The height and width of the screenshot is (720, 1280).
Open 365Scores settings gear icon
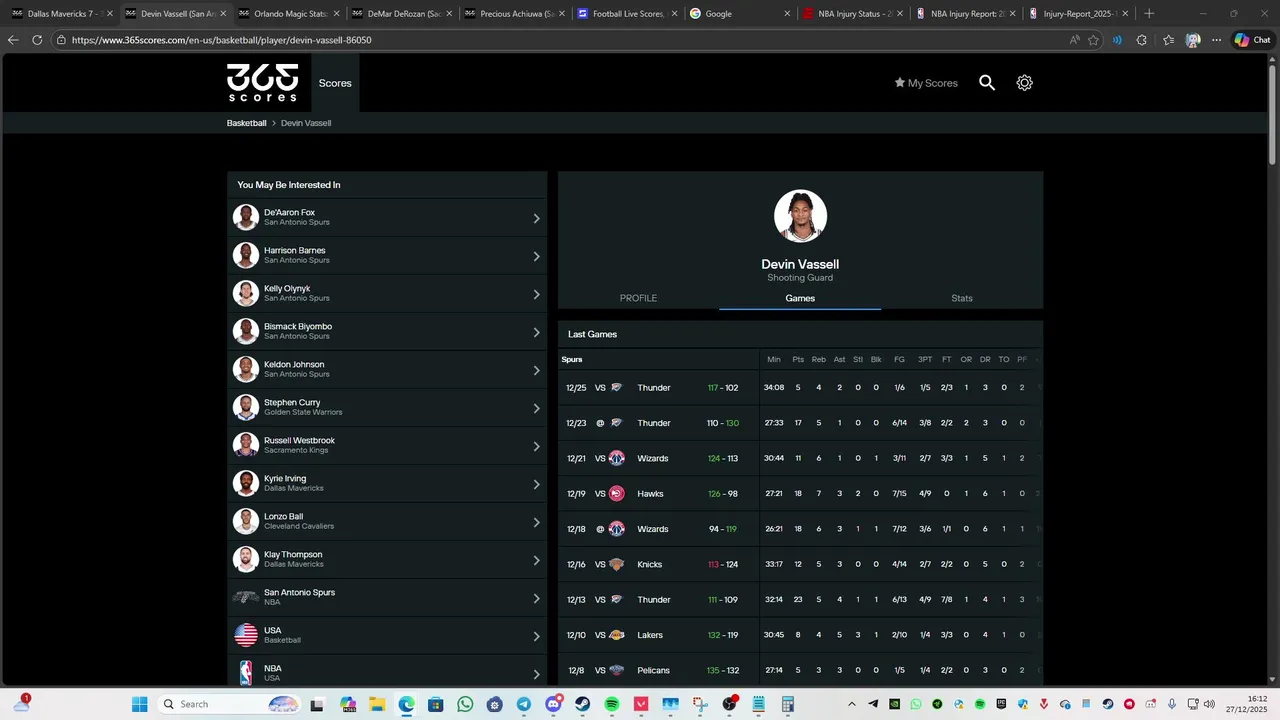click(x=1024, y=83)
